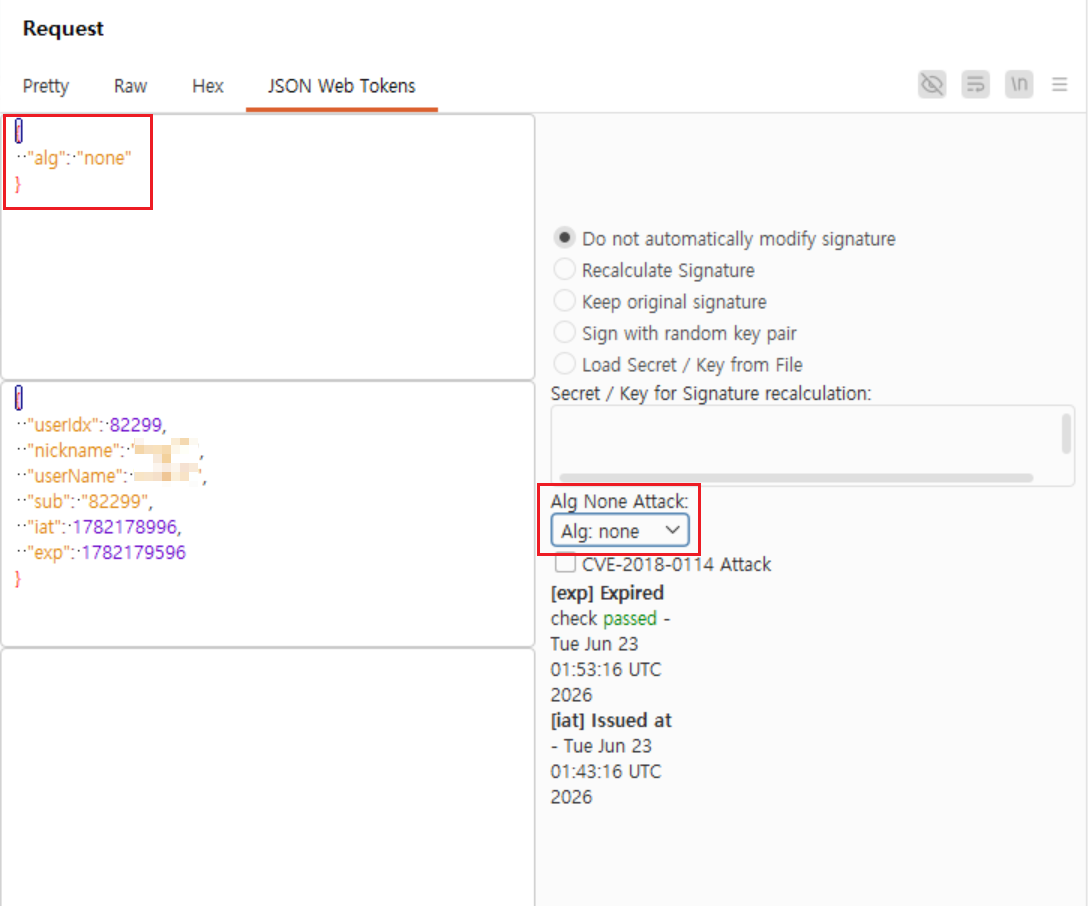Click the "nickname" payload line
Viewport: 1091px width, 906px height.
point(111,450)
